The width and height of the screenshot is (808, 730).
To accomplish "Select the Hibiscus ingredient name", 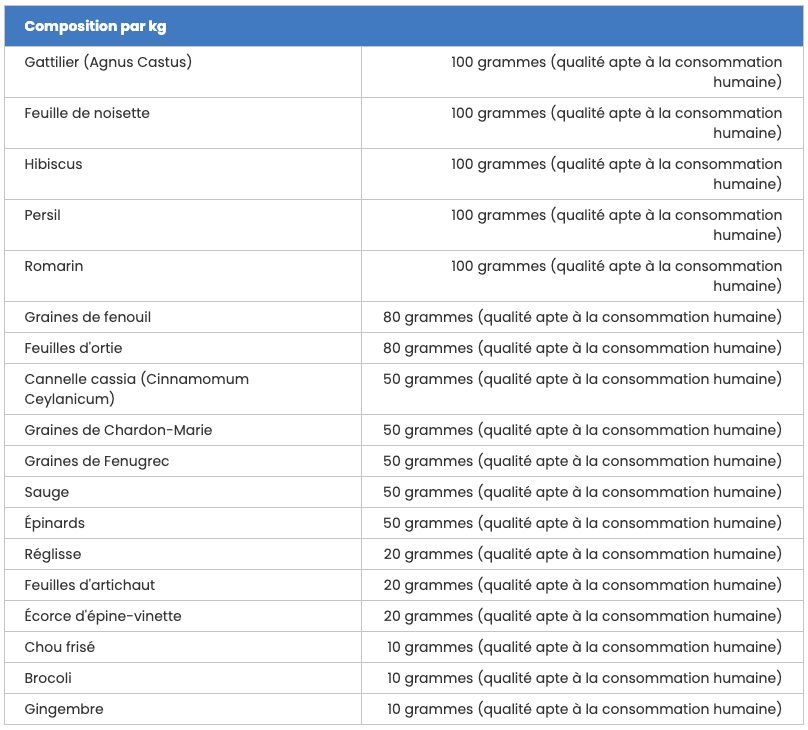I will (53, 164).
